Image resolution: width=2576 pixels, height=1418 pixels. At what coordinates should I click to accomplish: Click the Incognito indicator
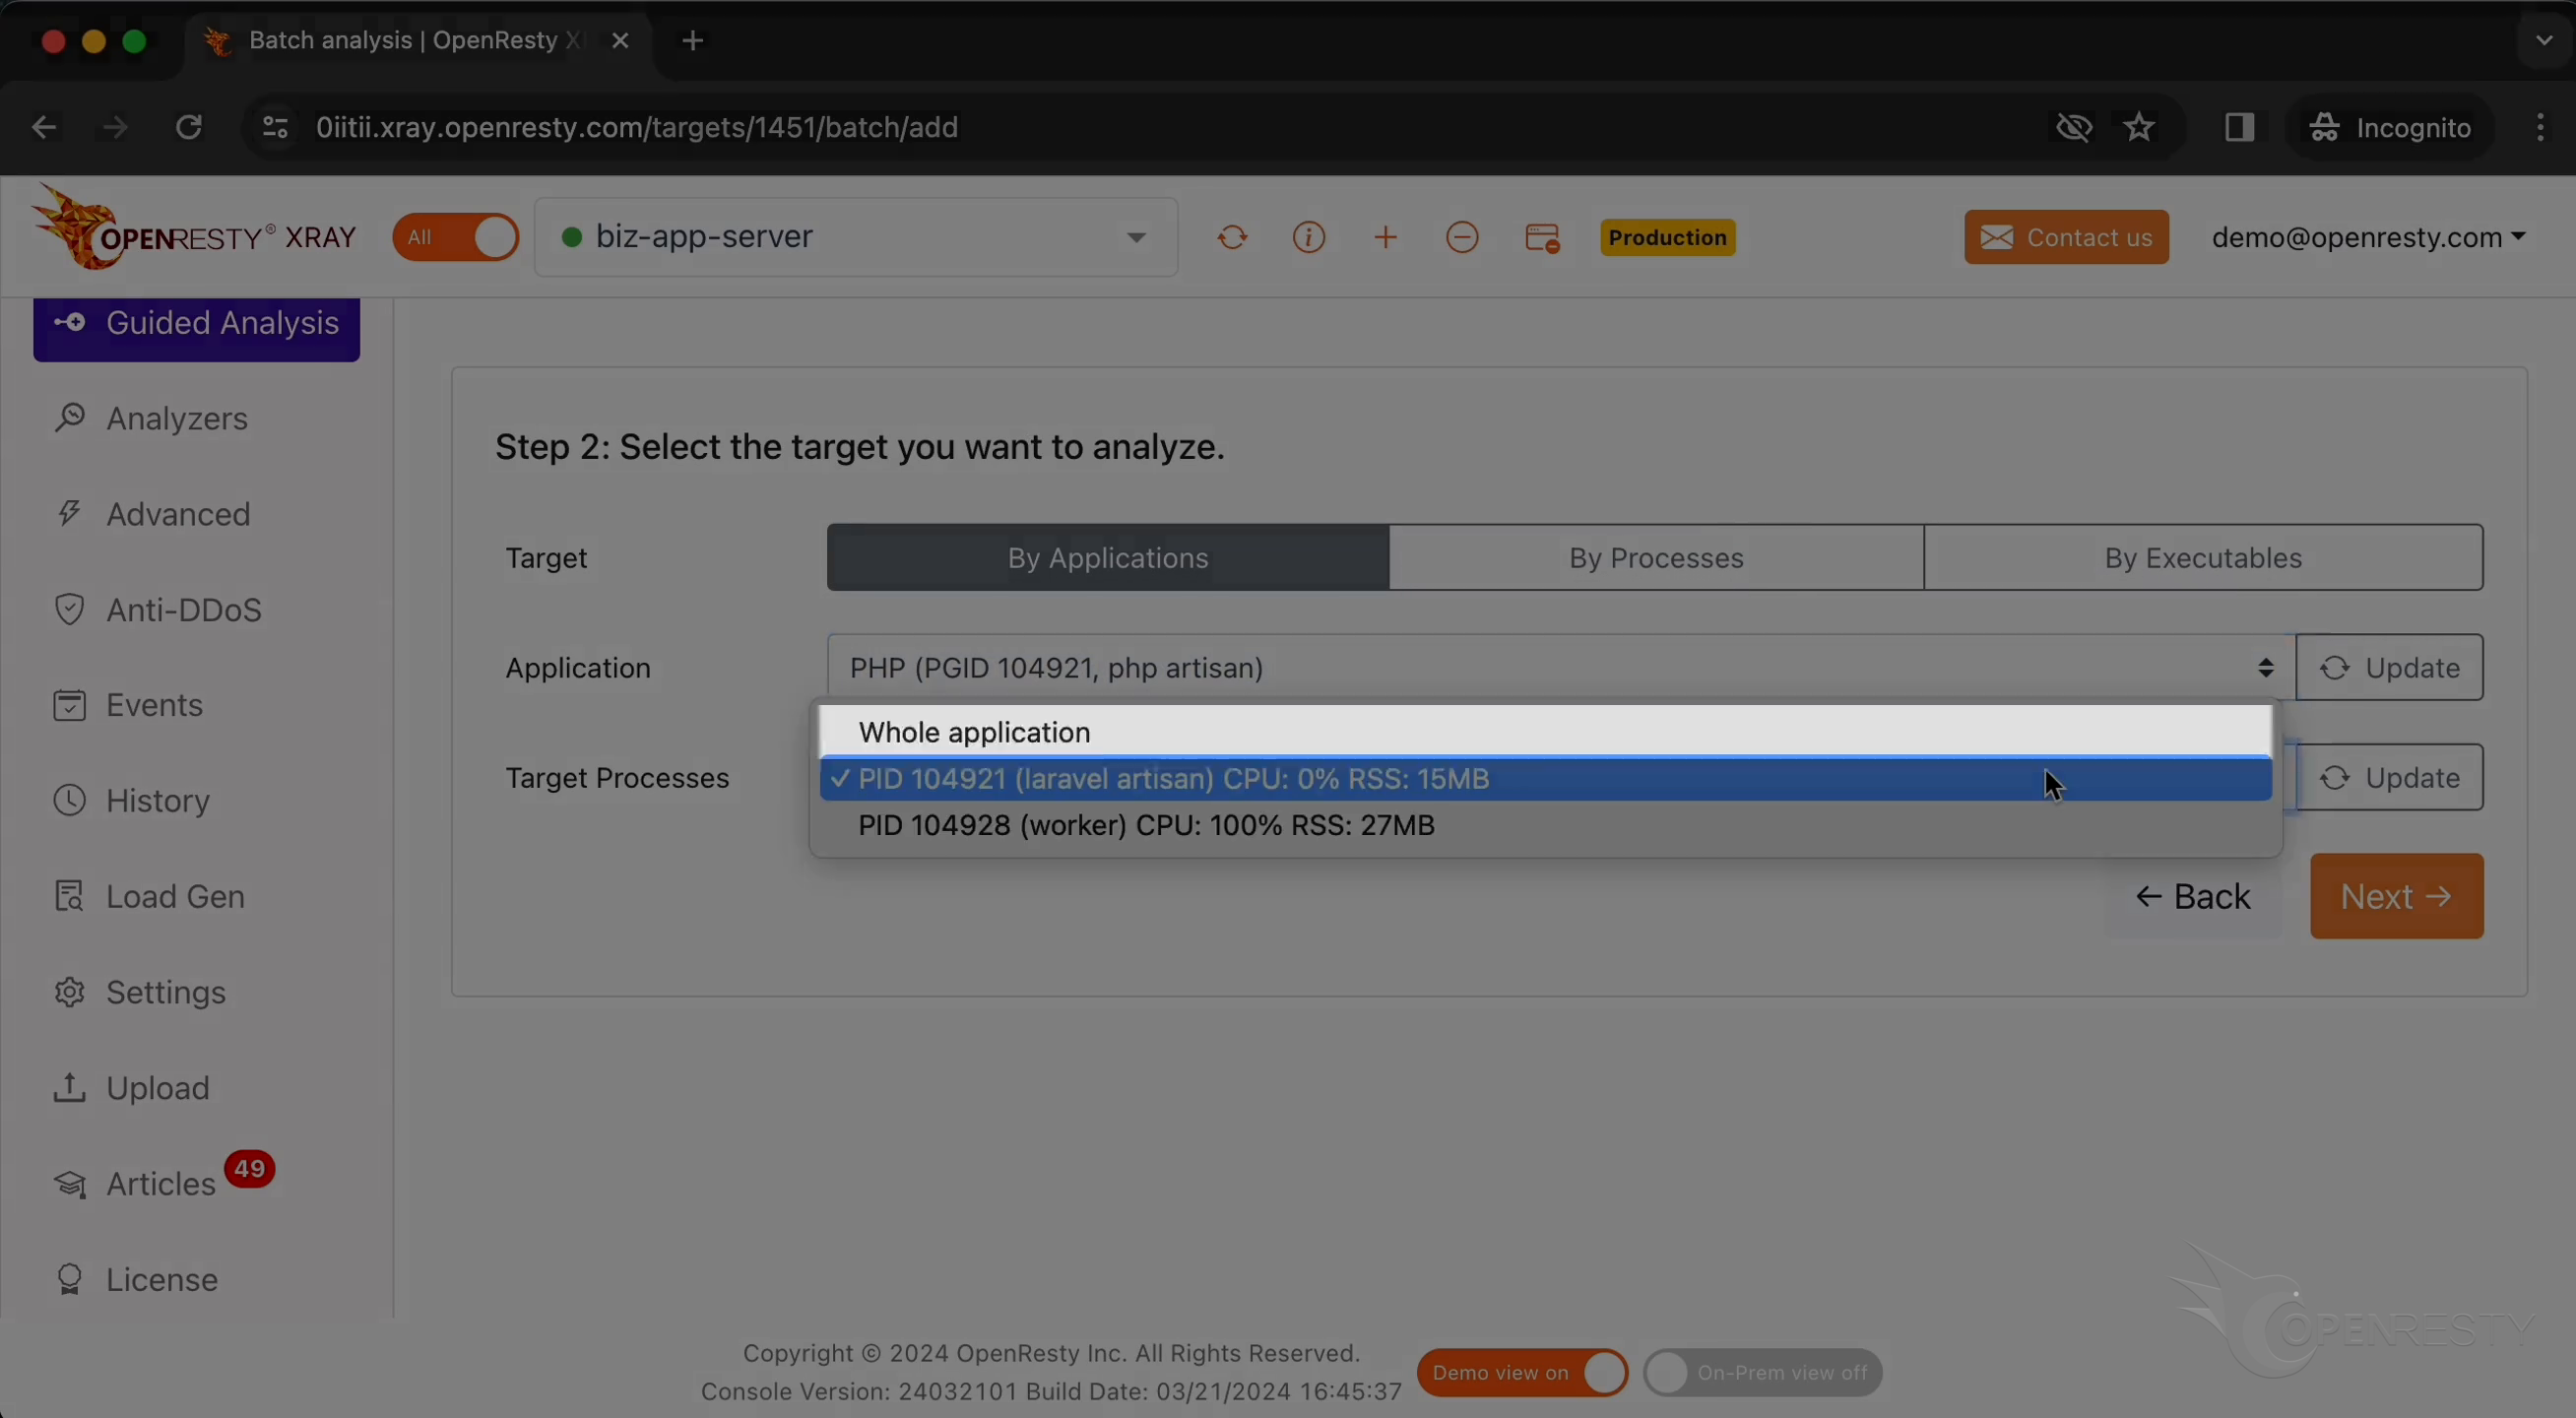pyautogui.click(x=2390, y=127)
